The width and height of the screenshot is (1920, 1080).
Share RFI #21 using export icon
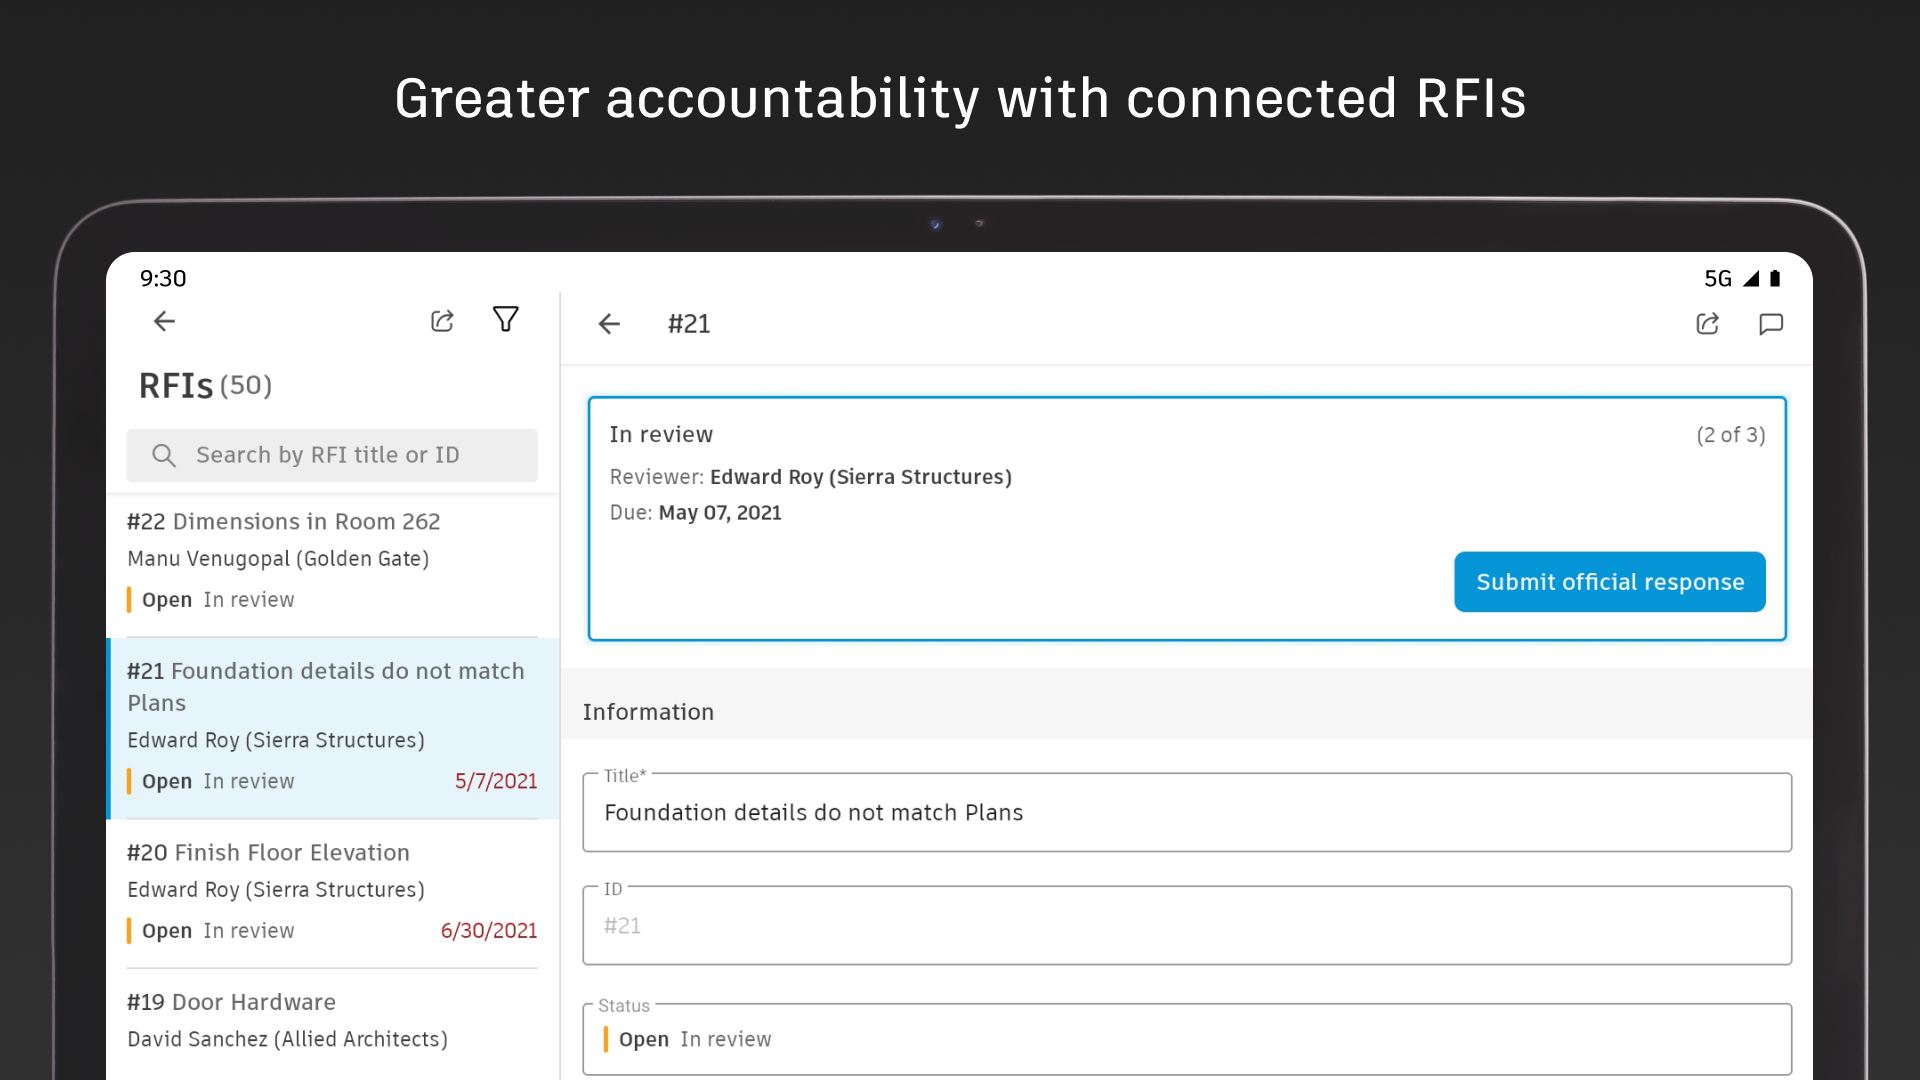click(1708, 324)
